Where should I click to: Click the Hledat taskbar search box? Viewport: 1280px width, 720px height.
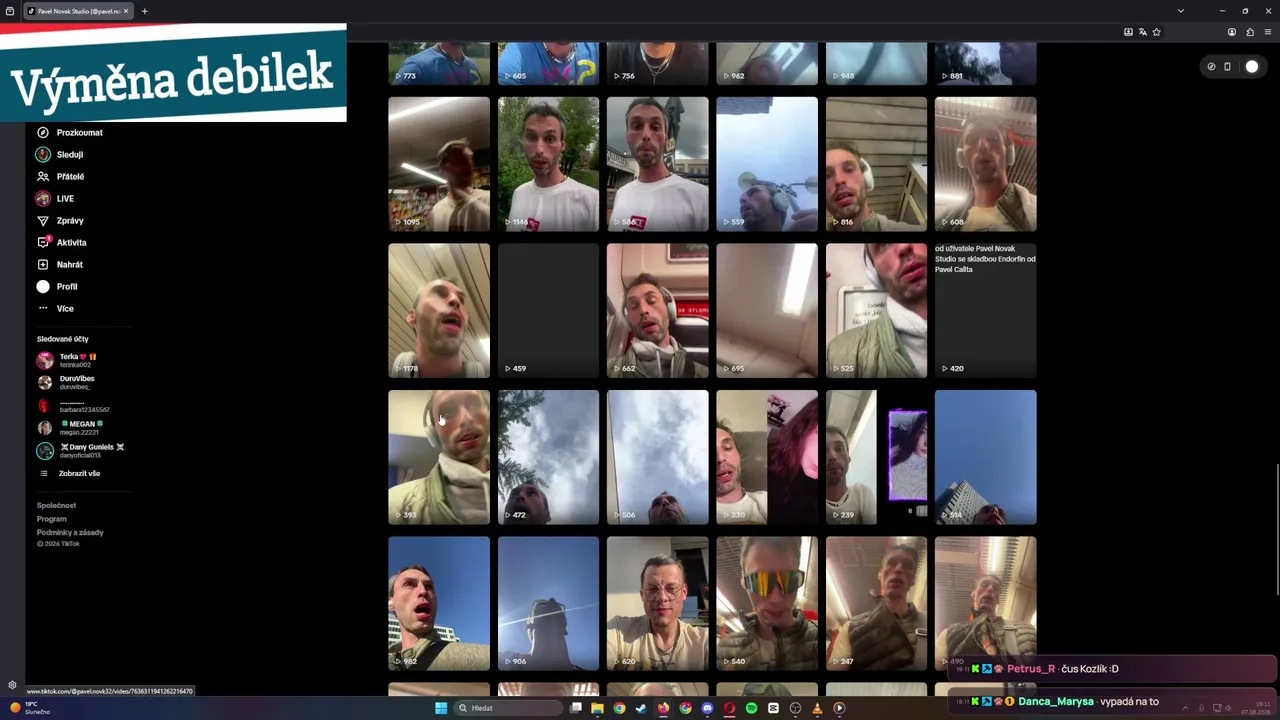(508, 708)
